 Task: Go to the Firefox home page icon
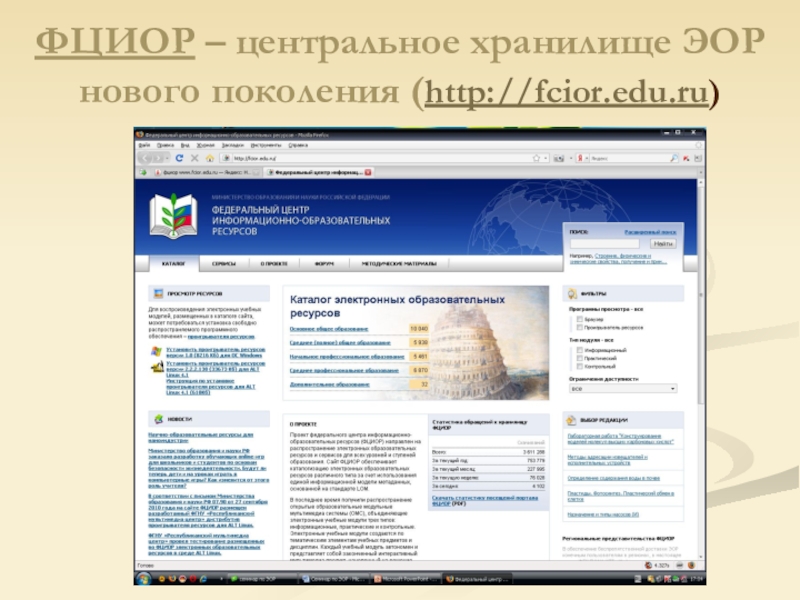(210, 158)
